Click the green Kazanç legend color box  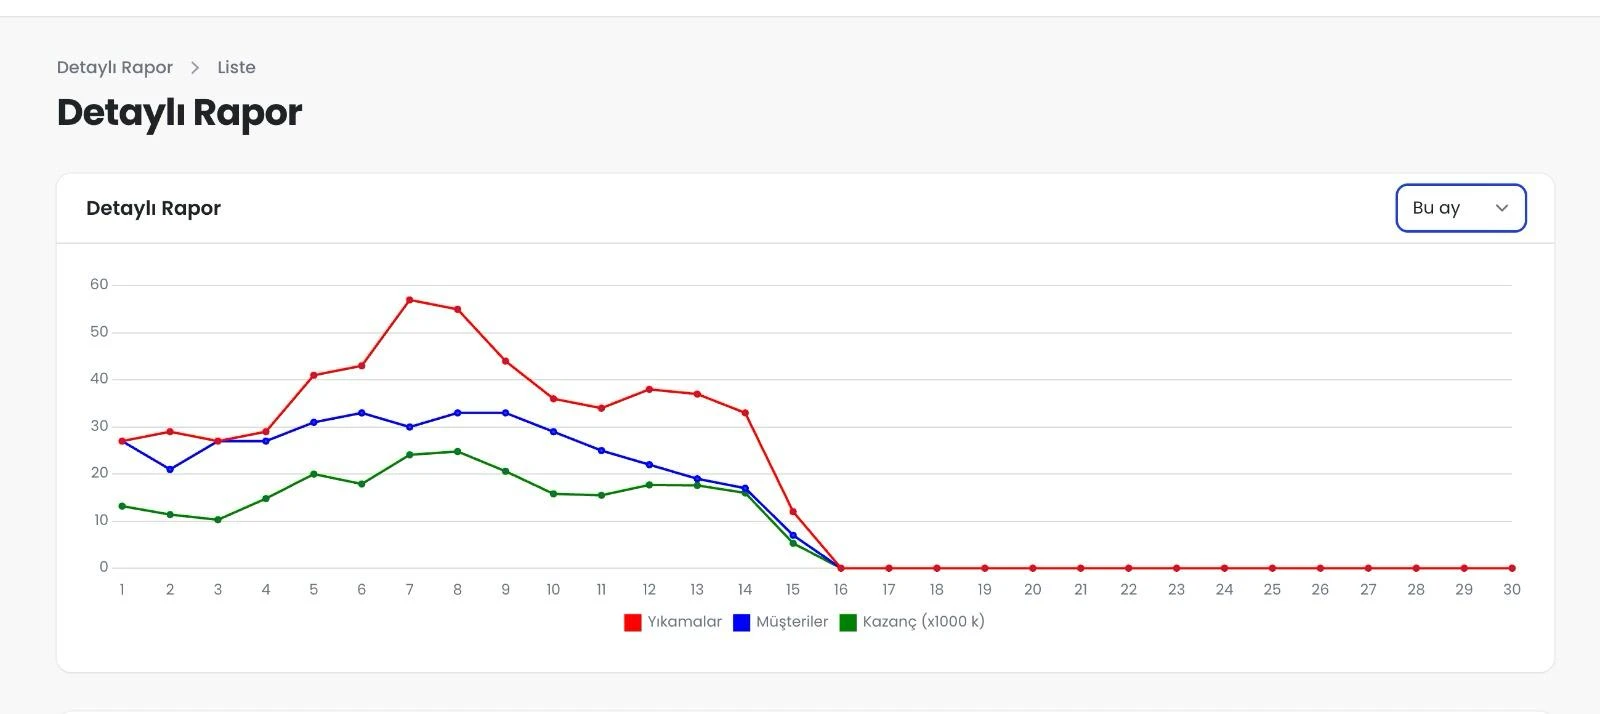tap(848, 622)
